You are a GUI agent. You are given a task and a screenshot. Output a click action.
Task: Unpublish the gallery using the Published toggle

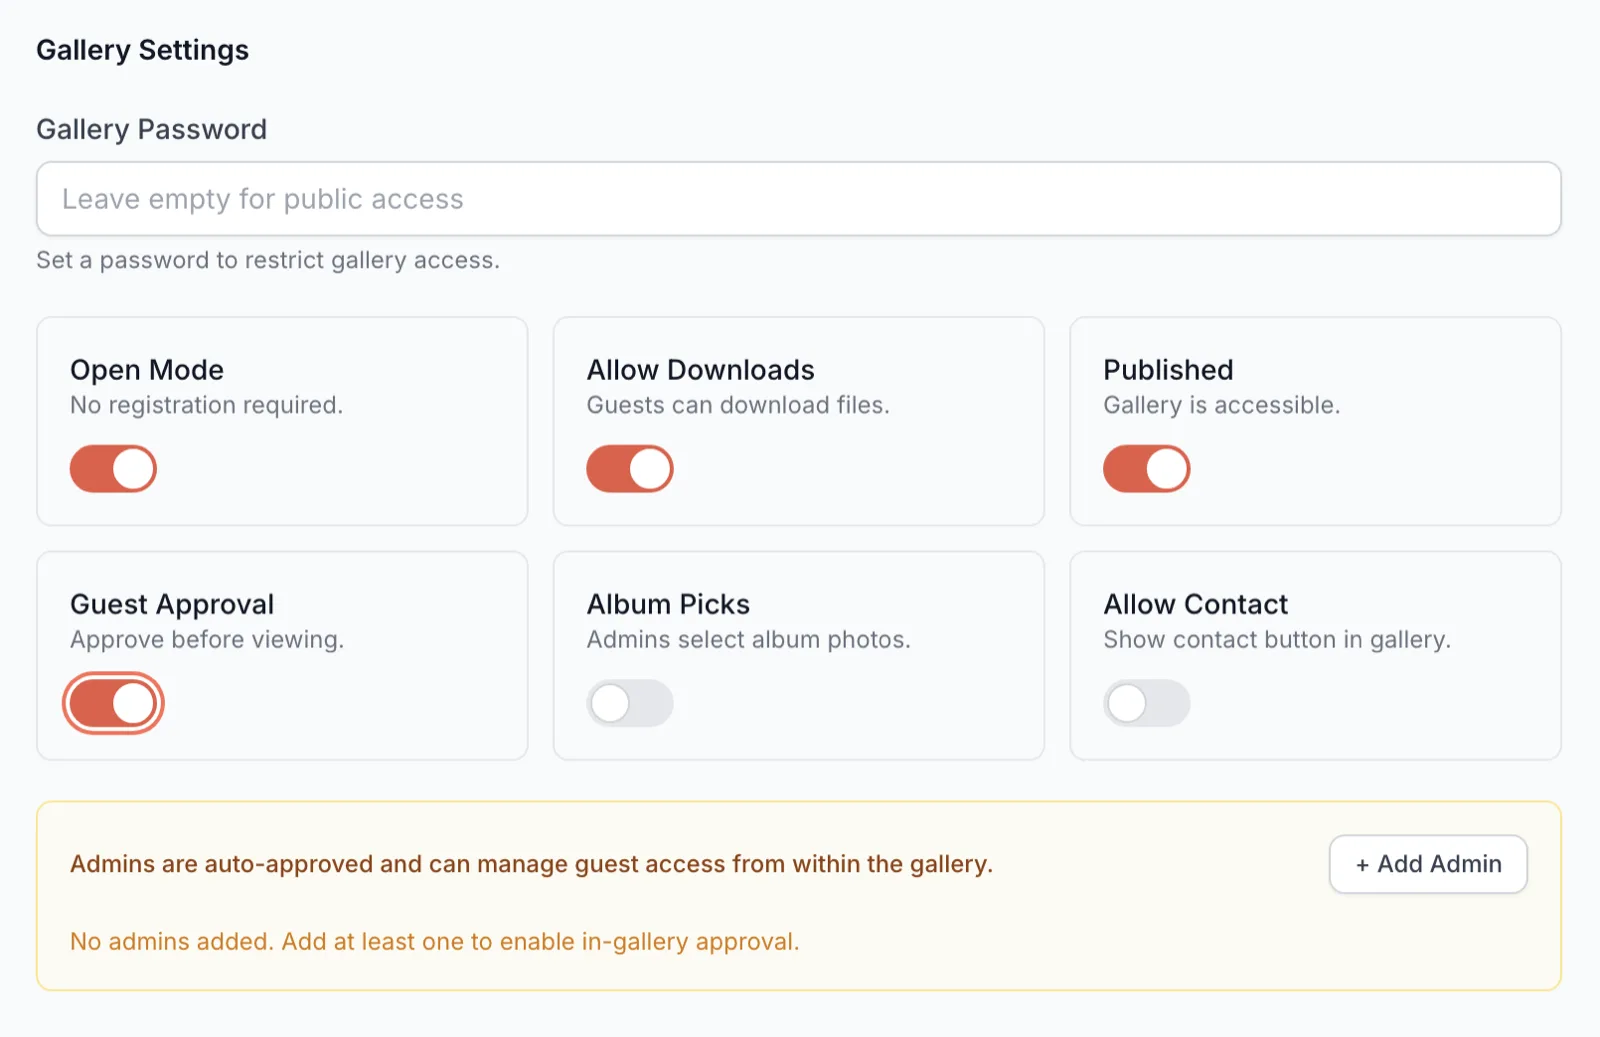(x=1146, y=469)
